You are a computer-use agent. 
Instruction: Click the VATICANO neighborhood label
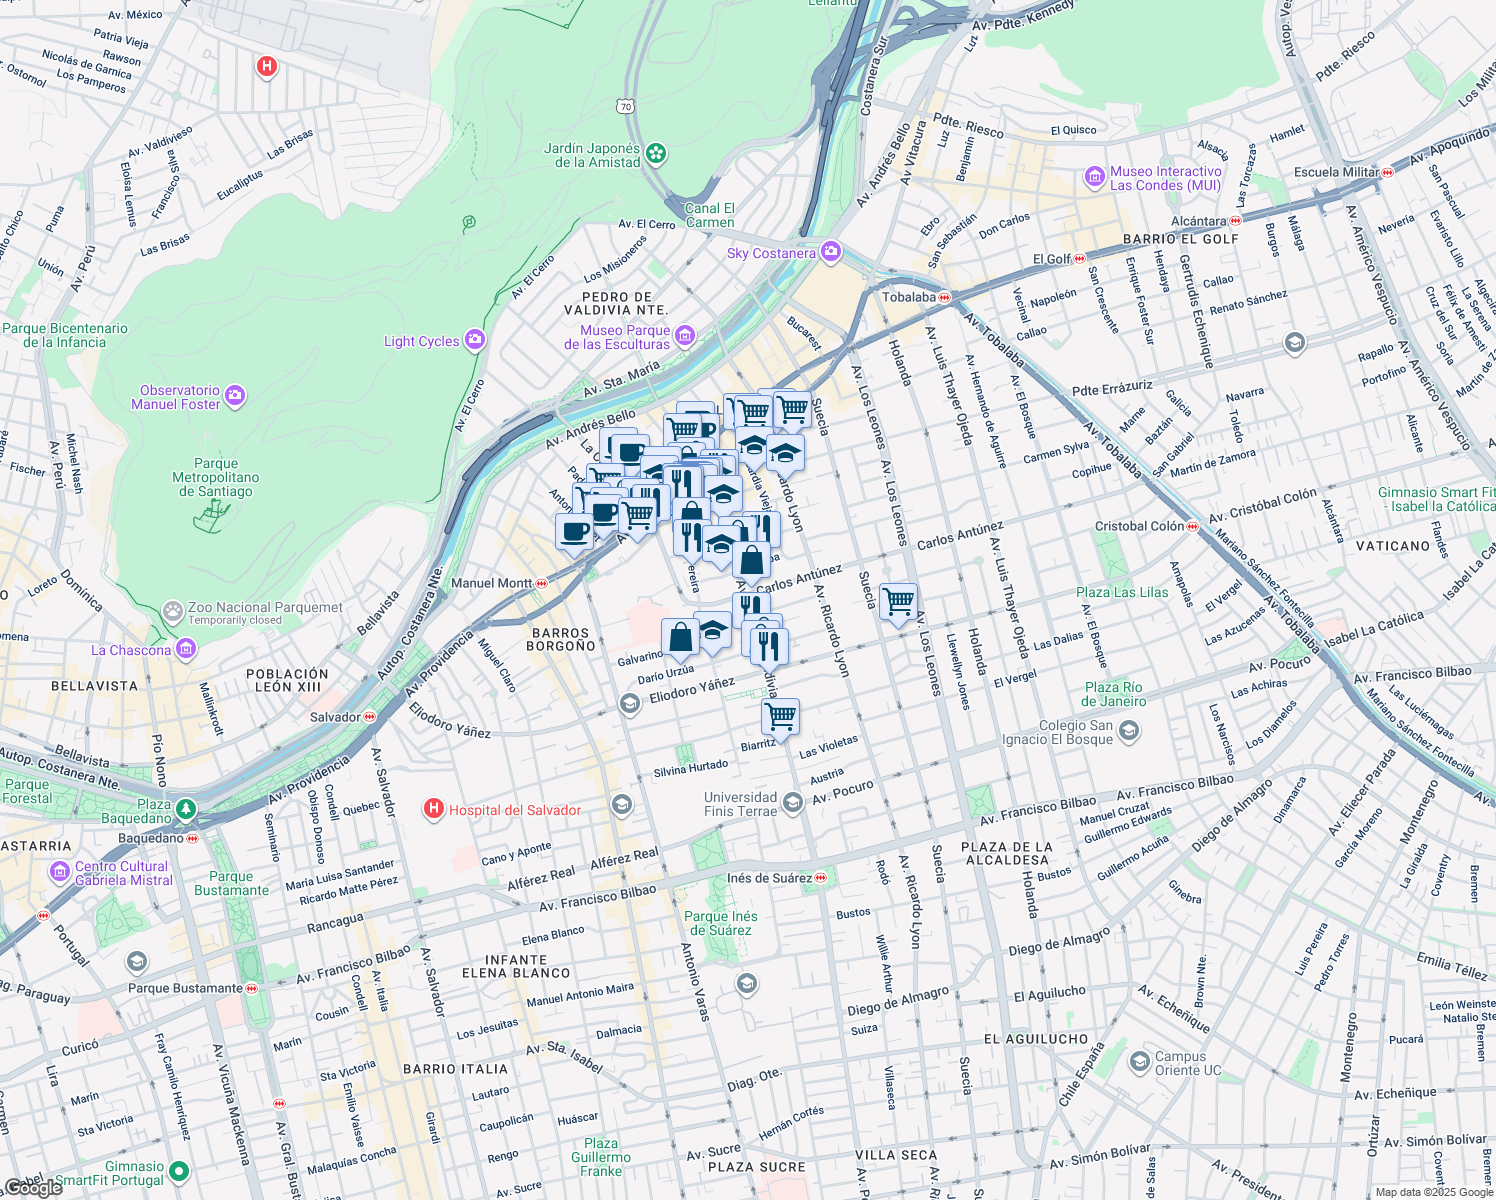[1393, 546]
